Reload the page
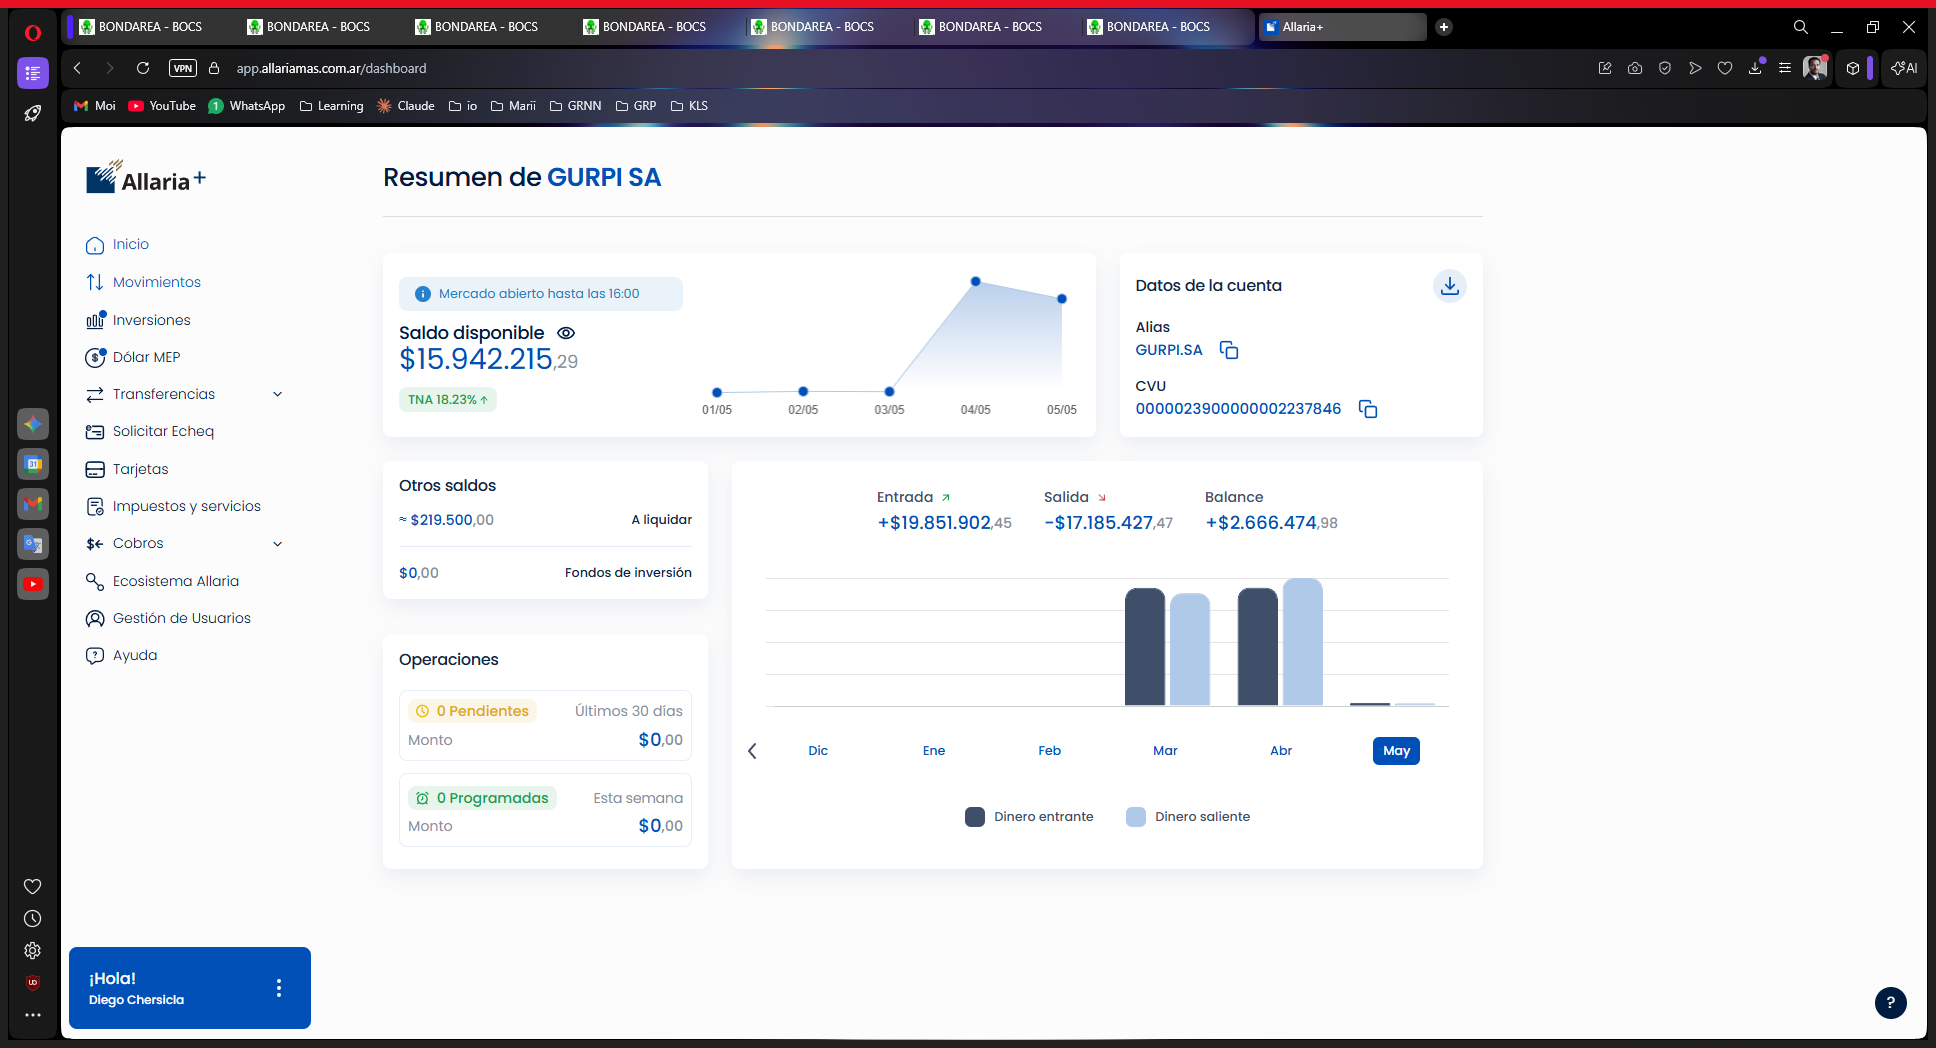The width and height of the screenshot is (1936, 1048). [143, 68]
